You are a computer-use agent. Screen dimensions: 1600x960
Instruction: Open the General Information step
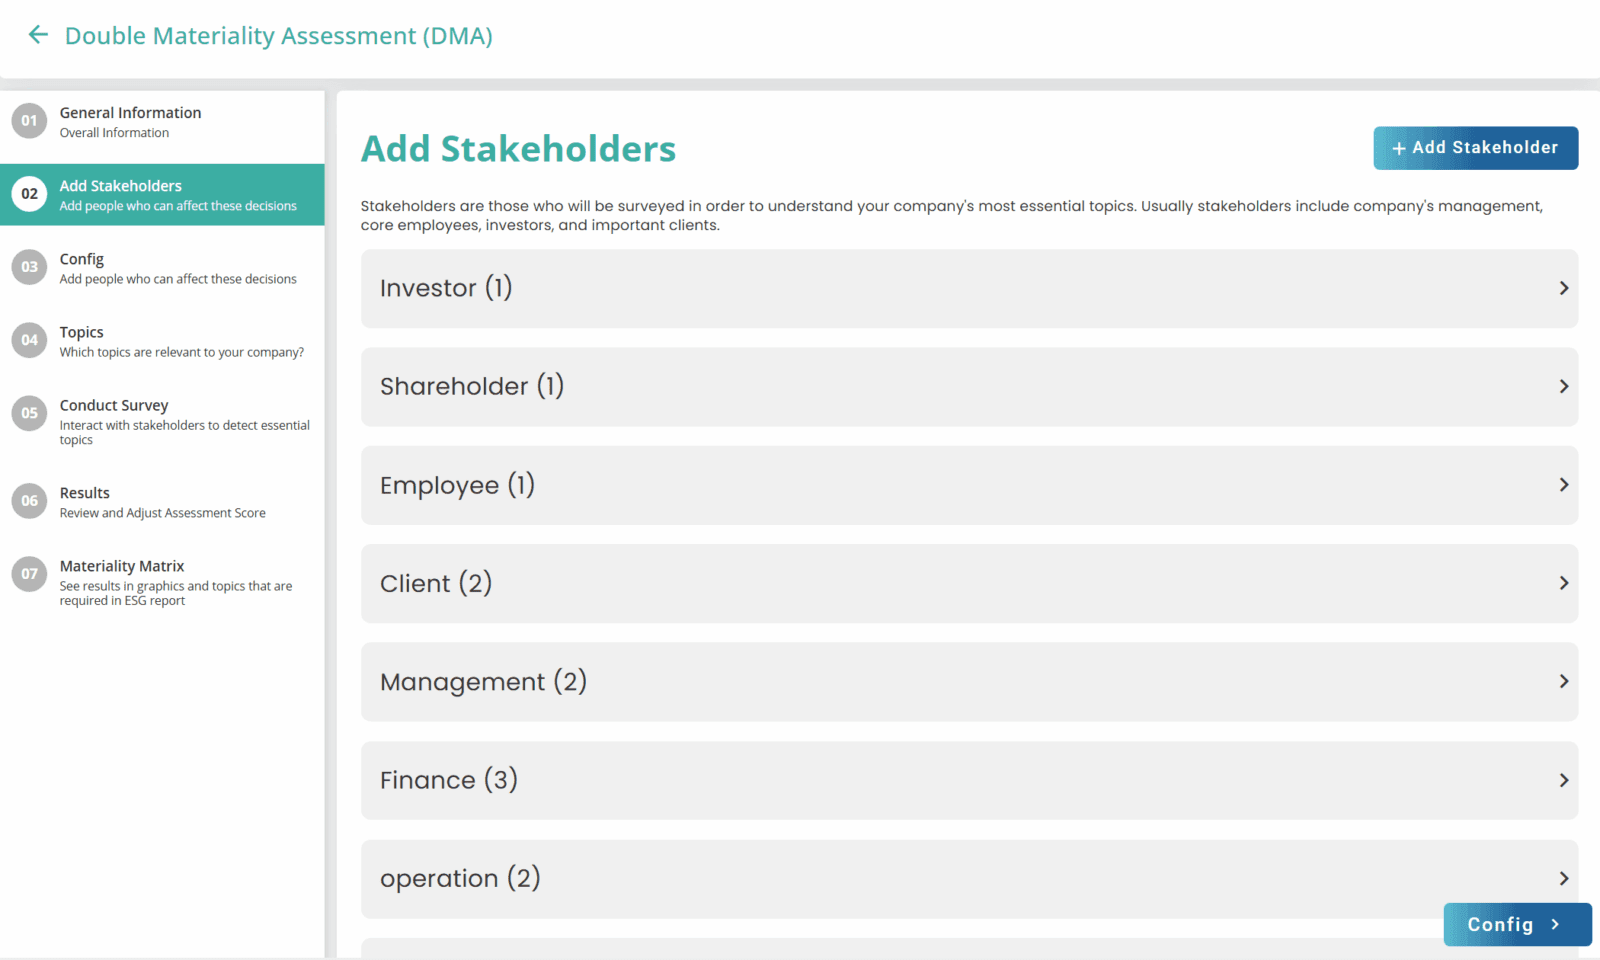(x=130, y=113)
